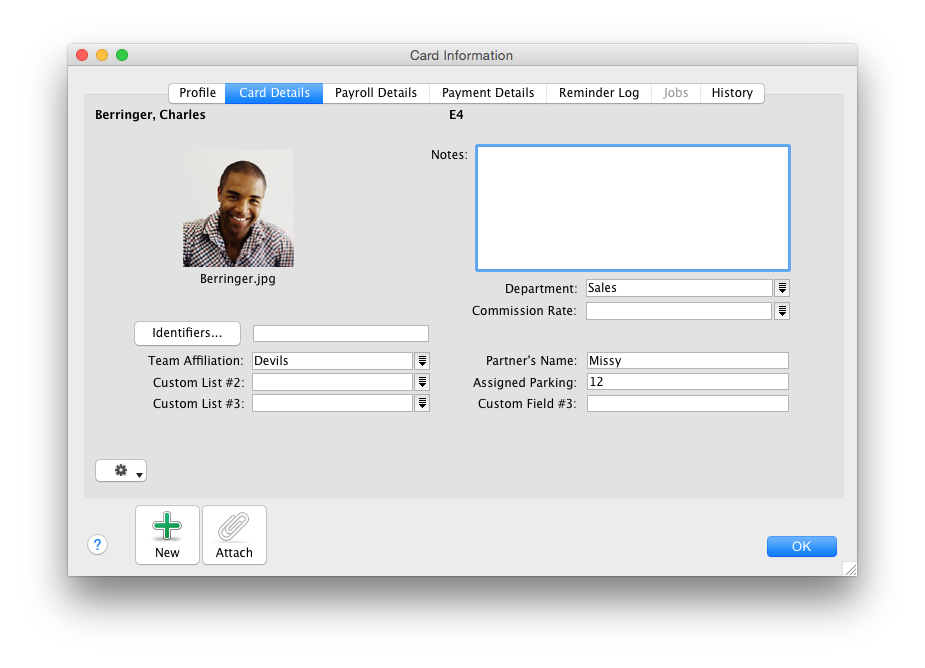Open the gear actions menu
The height and width of the screenshot is (668, 925).
121,470
